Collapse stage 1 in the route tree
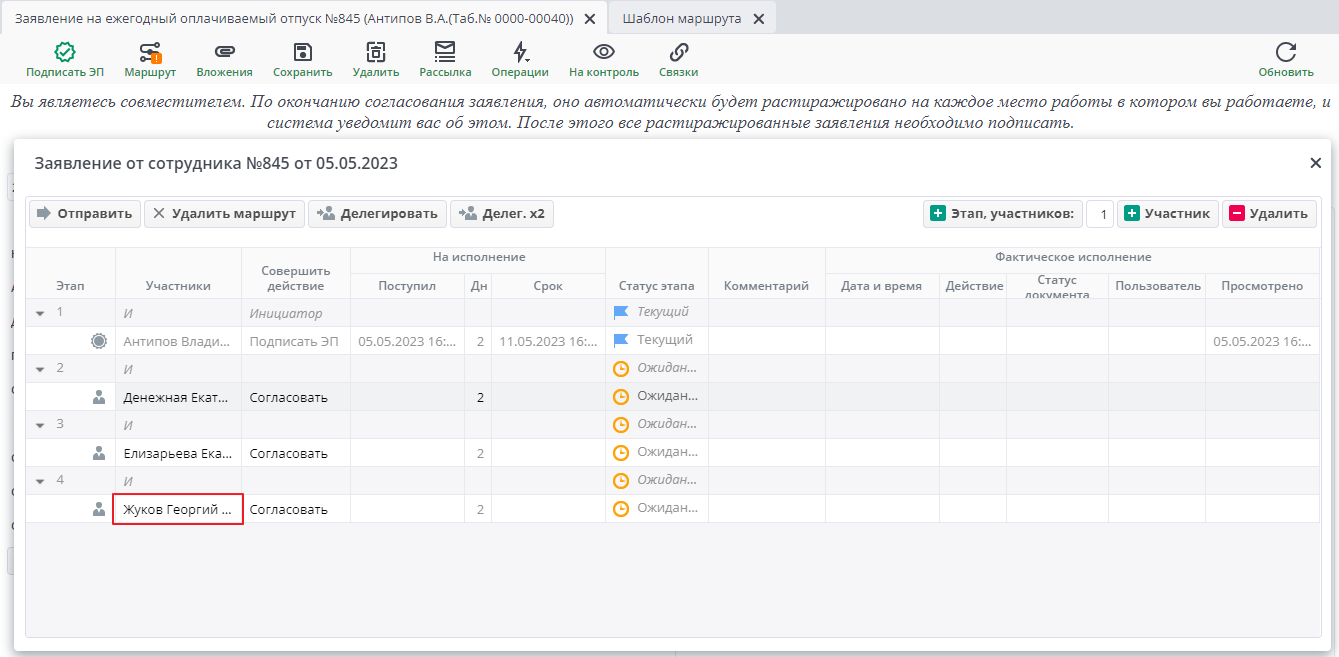 [x=40, y=313]
